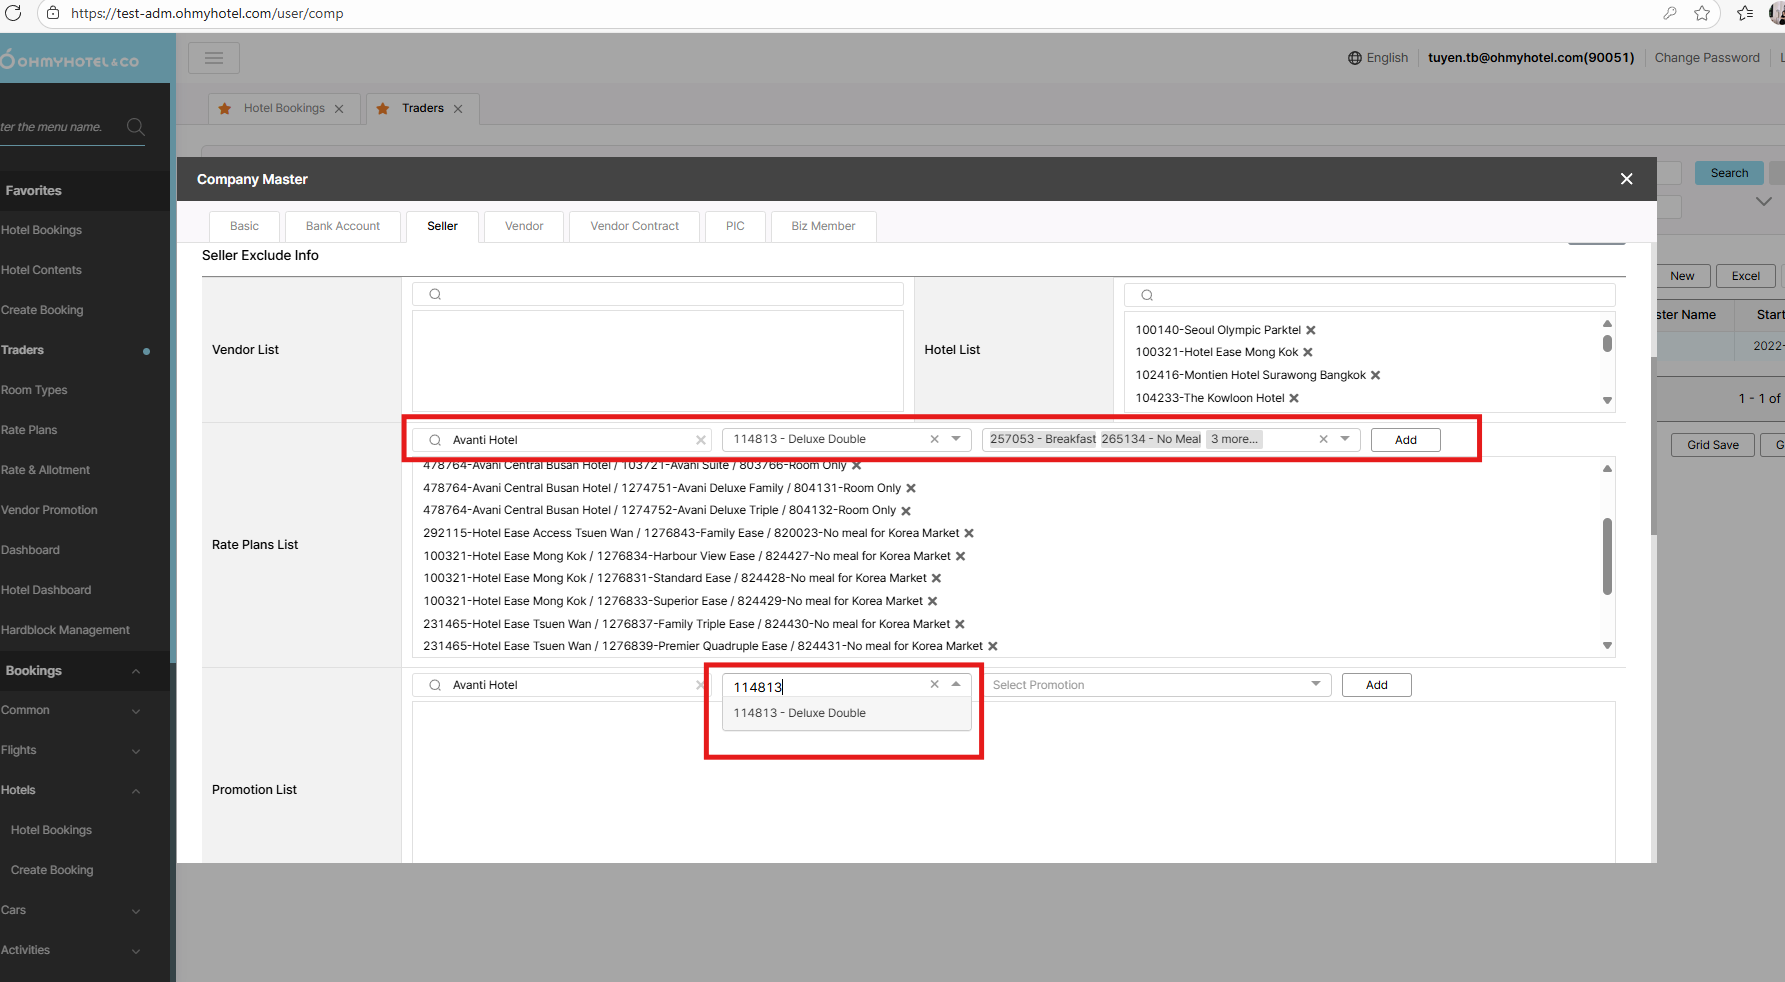
Task: Close the Hotel Bookings tab
Action: click(x=339, y=109)
